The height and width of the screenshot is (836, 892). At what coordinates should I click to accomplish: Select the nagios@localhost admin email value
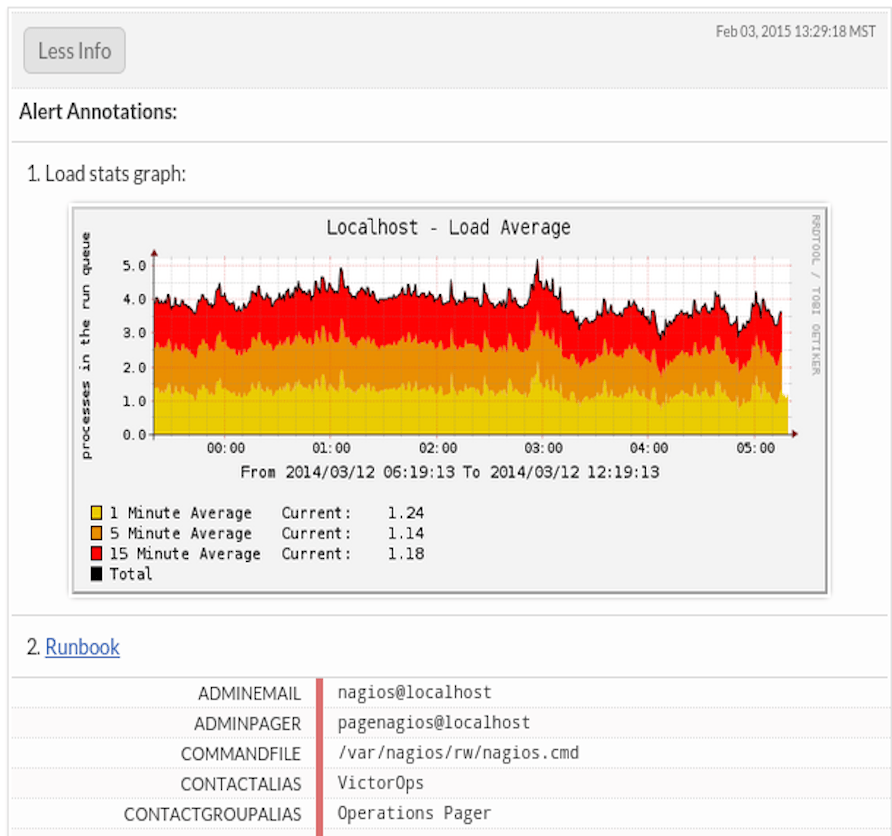(x=414, y=692)
